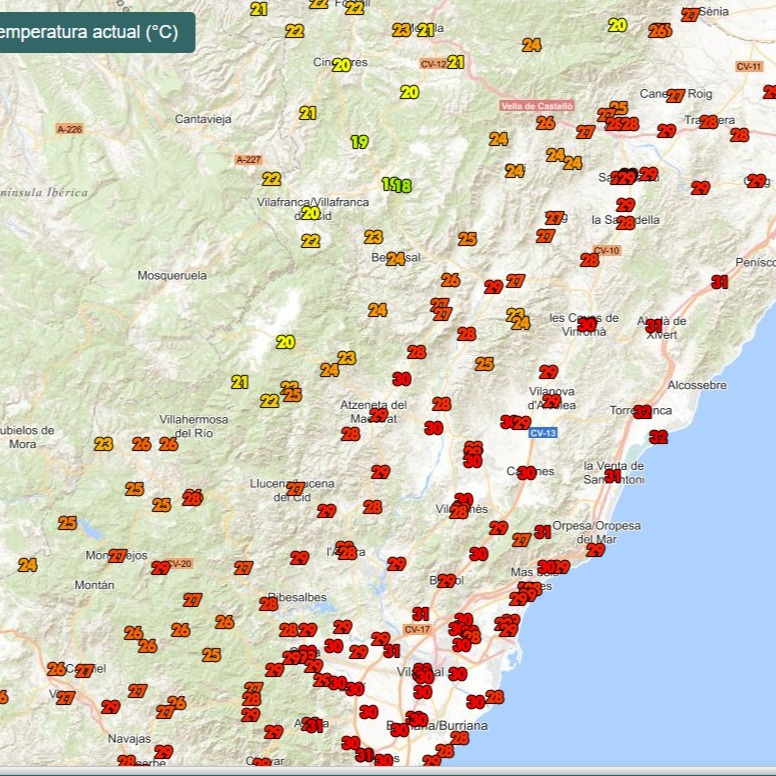
Task: Click the Cantavieja town label
Action: coord(203,119)
